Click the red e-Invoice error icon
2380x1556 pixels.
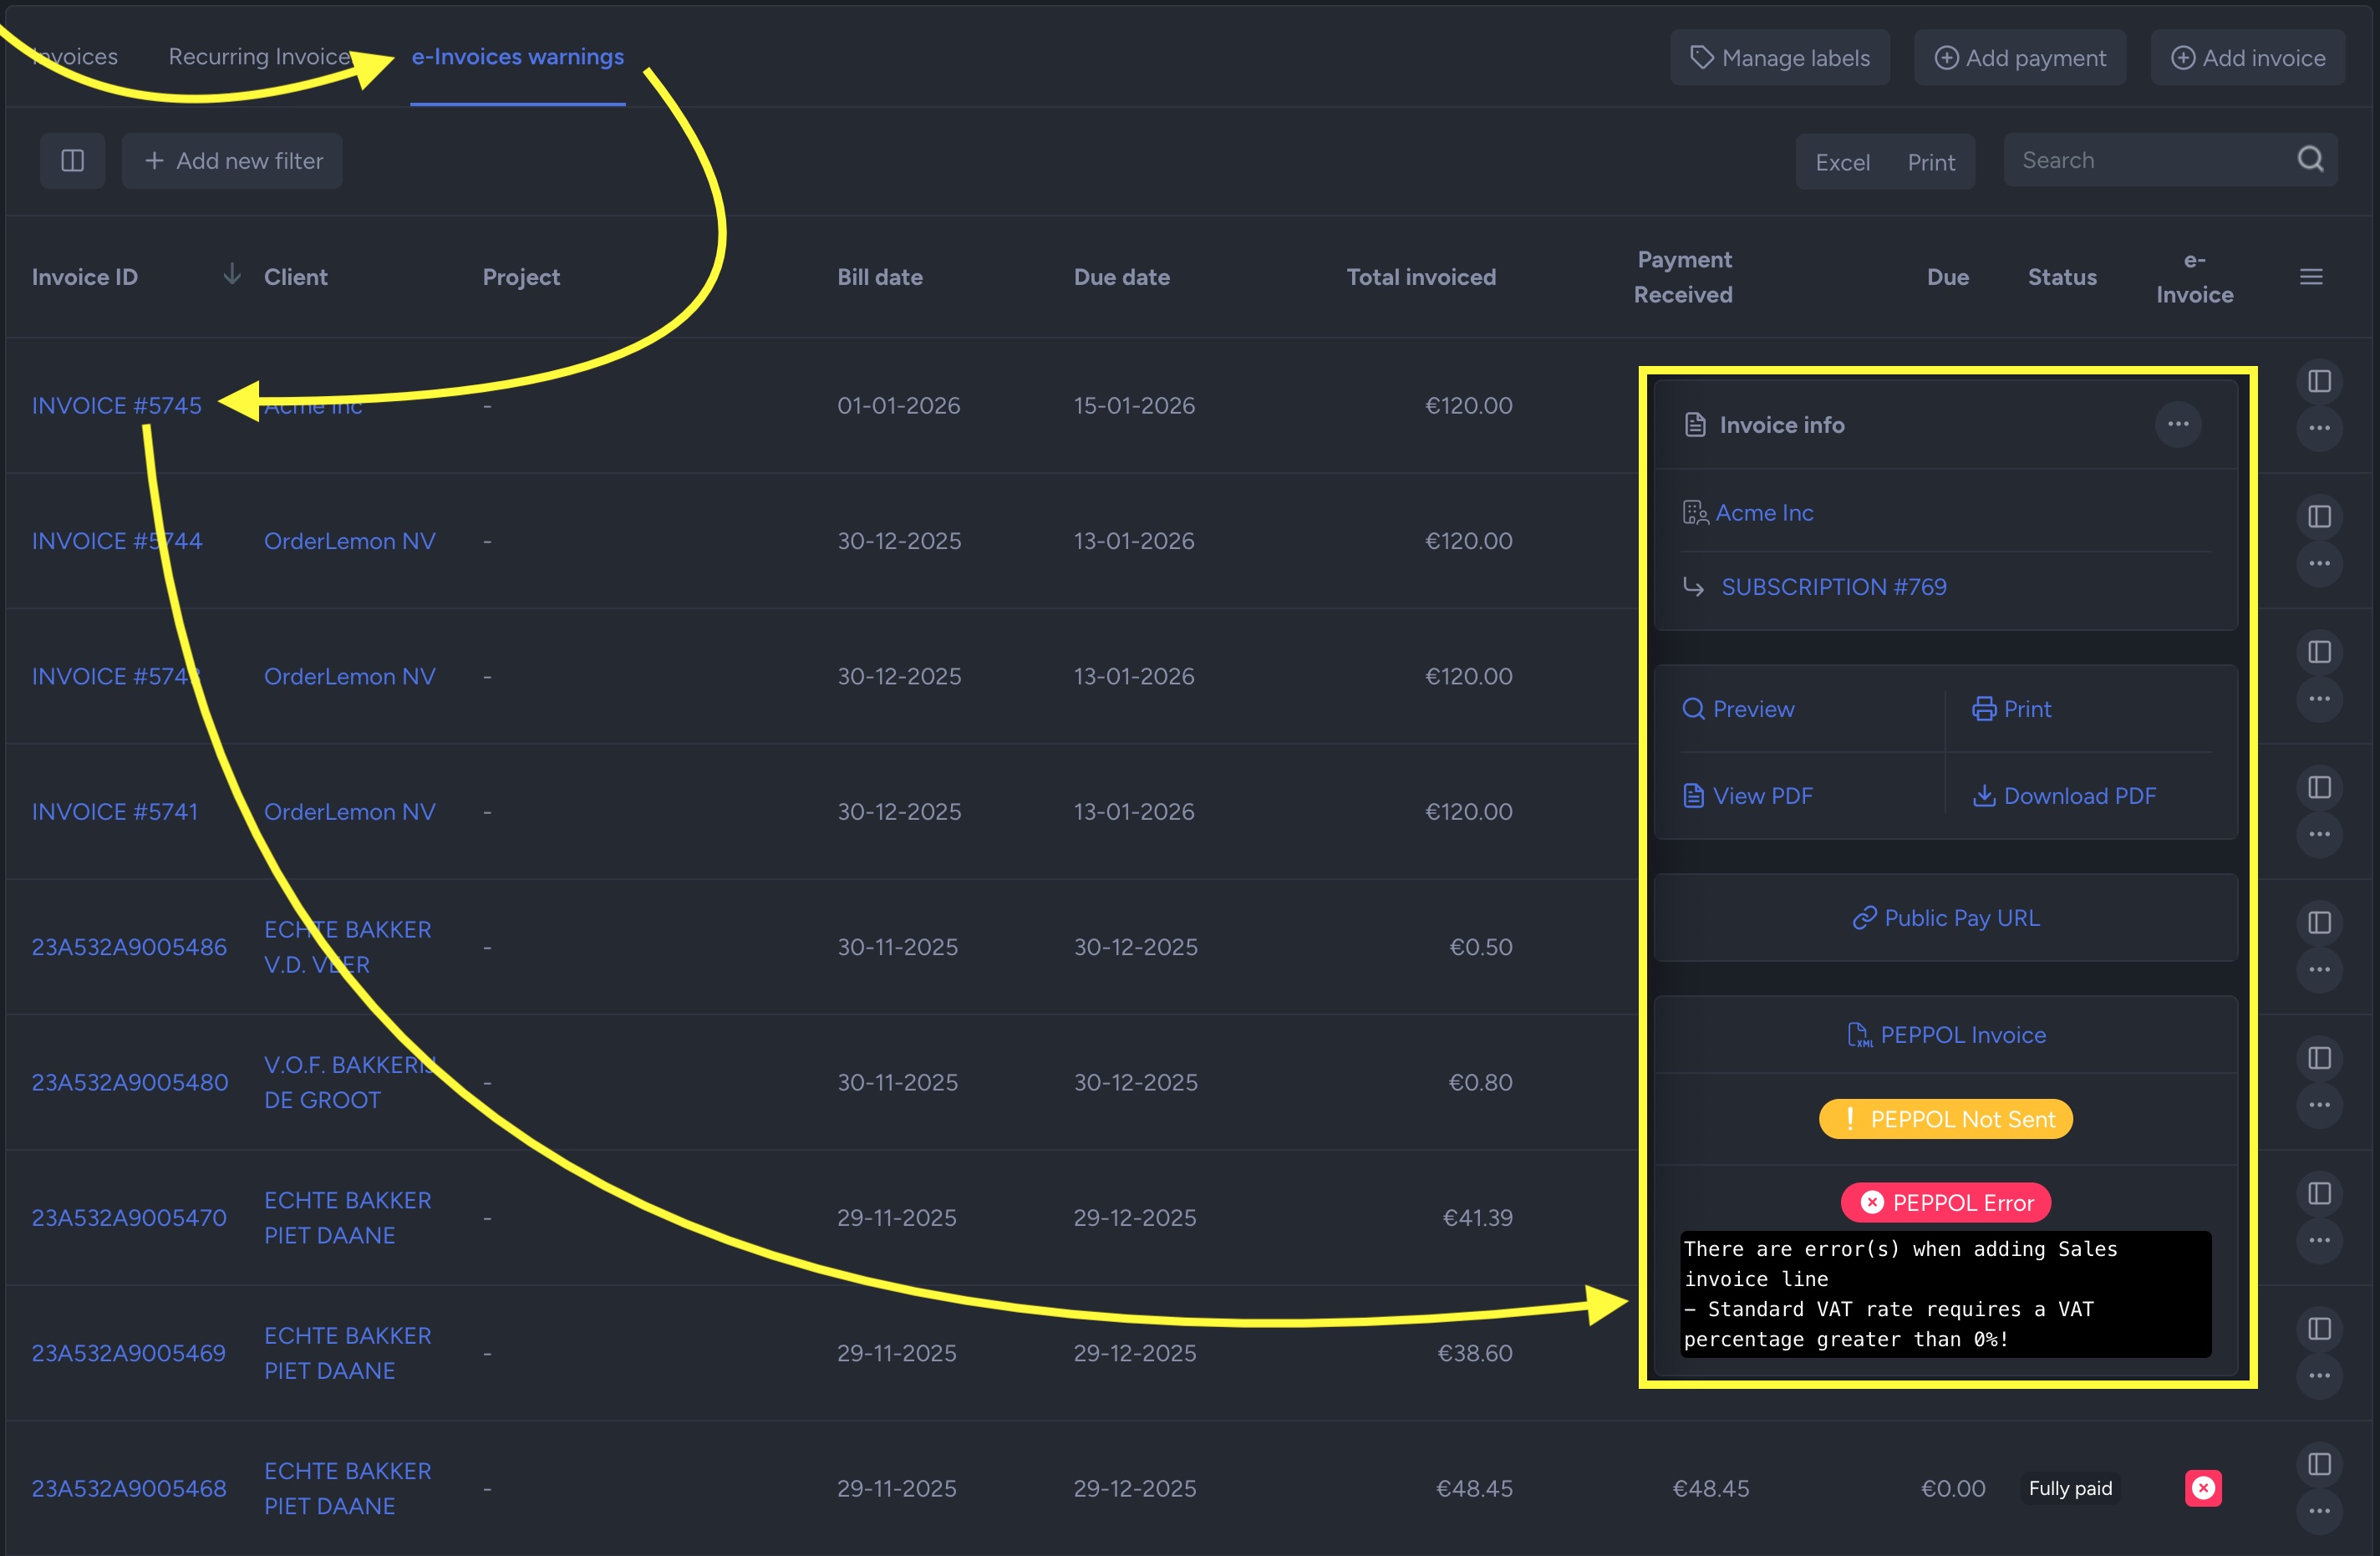coord(2203,1488)
